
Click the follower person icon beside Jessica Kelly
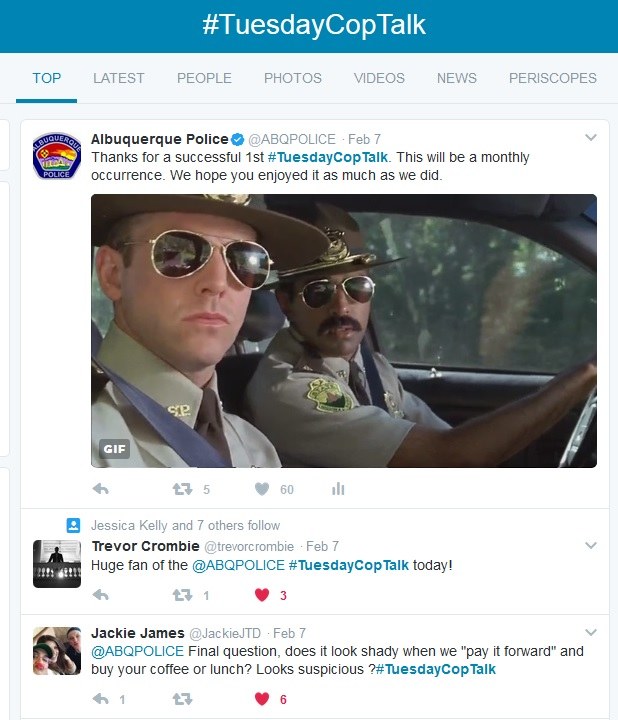tap(73, 525)
